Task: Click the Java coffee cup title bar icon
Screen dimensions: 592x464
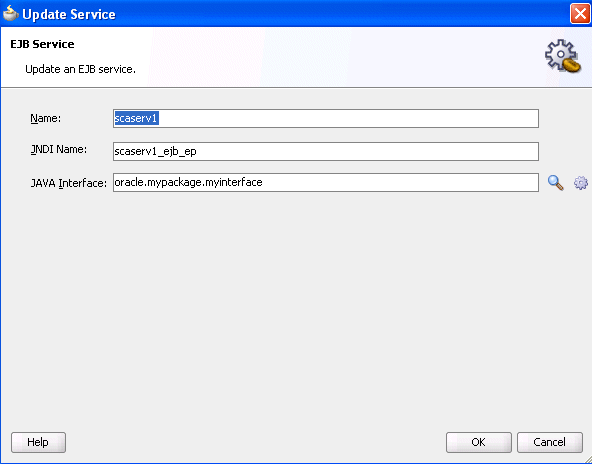Action: point(10,14)
